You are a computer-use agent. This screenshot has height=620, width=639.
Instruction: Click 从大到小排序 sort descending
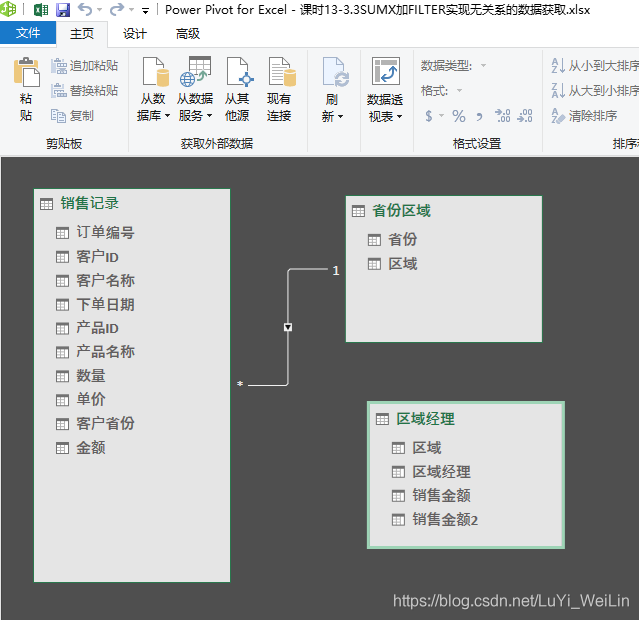click(595, 90)
